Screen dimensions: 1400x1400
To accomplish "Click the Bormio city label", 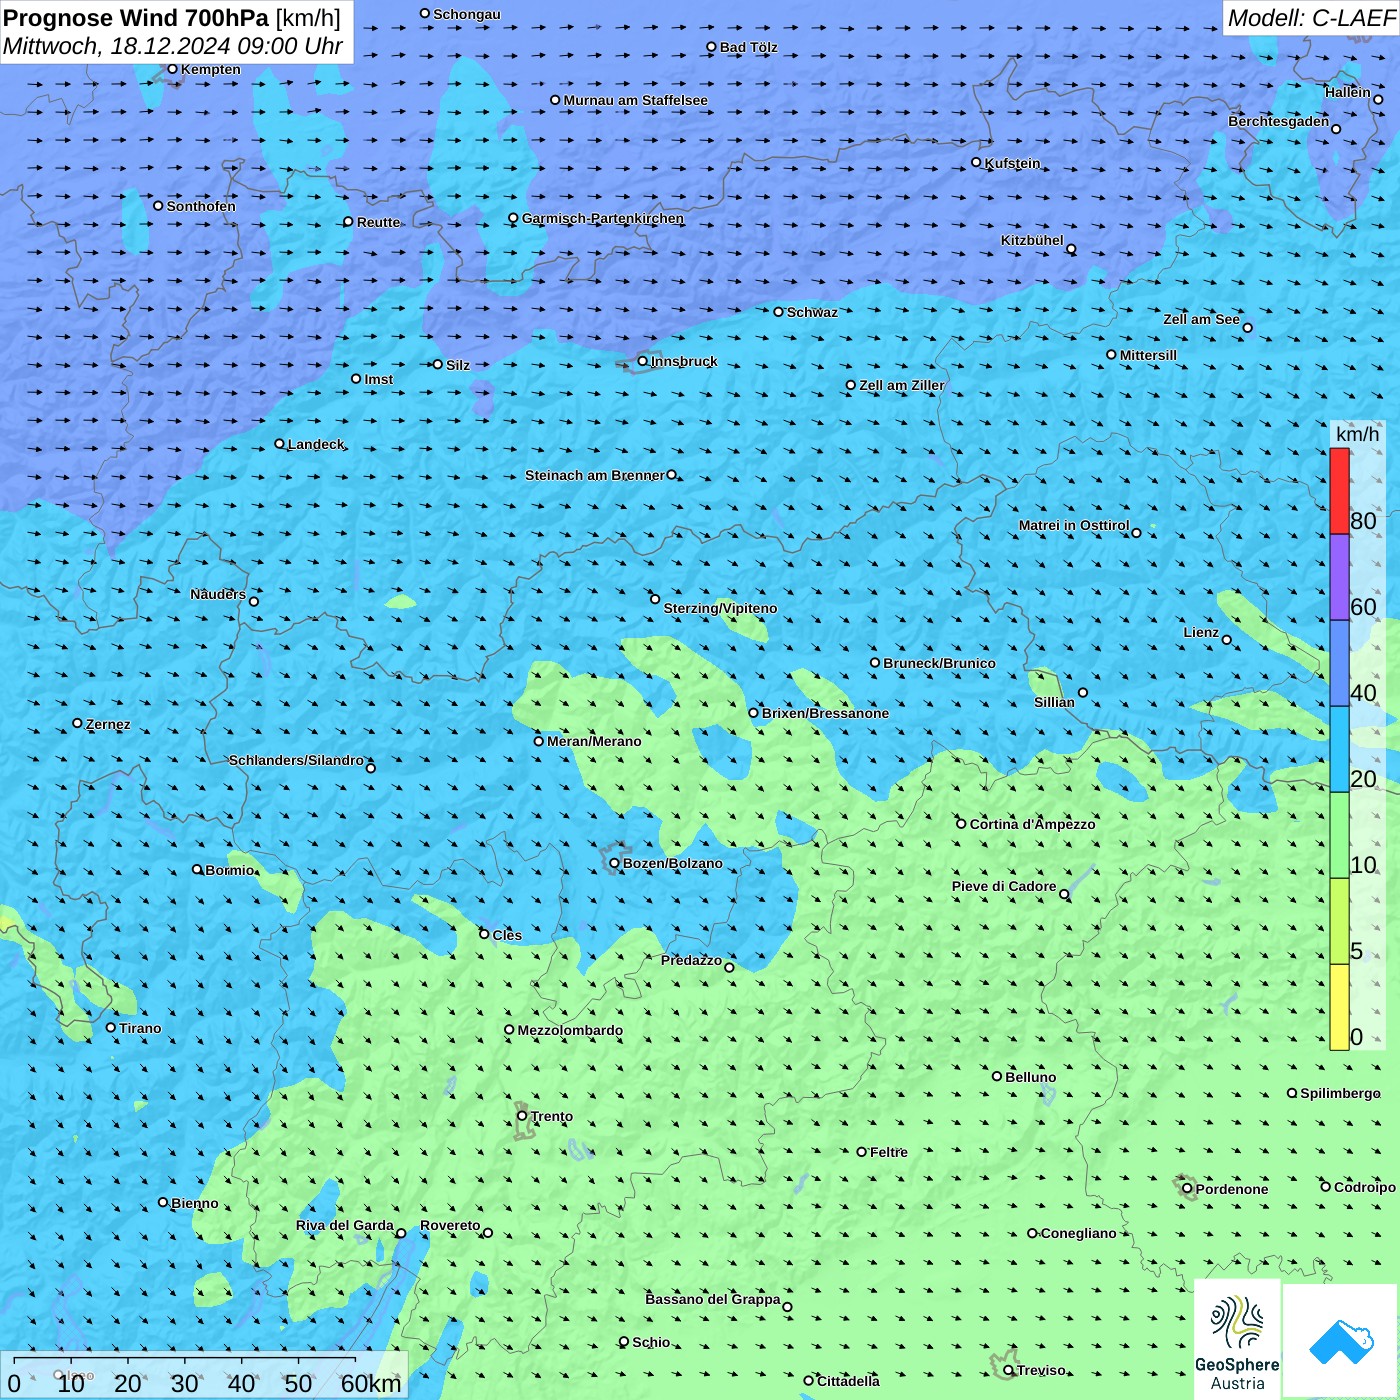I will pyautogui.click(x=230, y=870).
